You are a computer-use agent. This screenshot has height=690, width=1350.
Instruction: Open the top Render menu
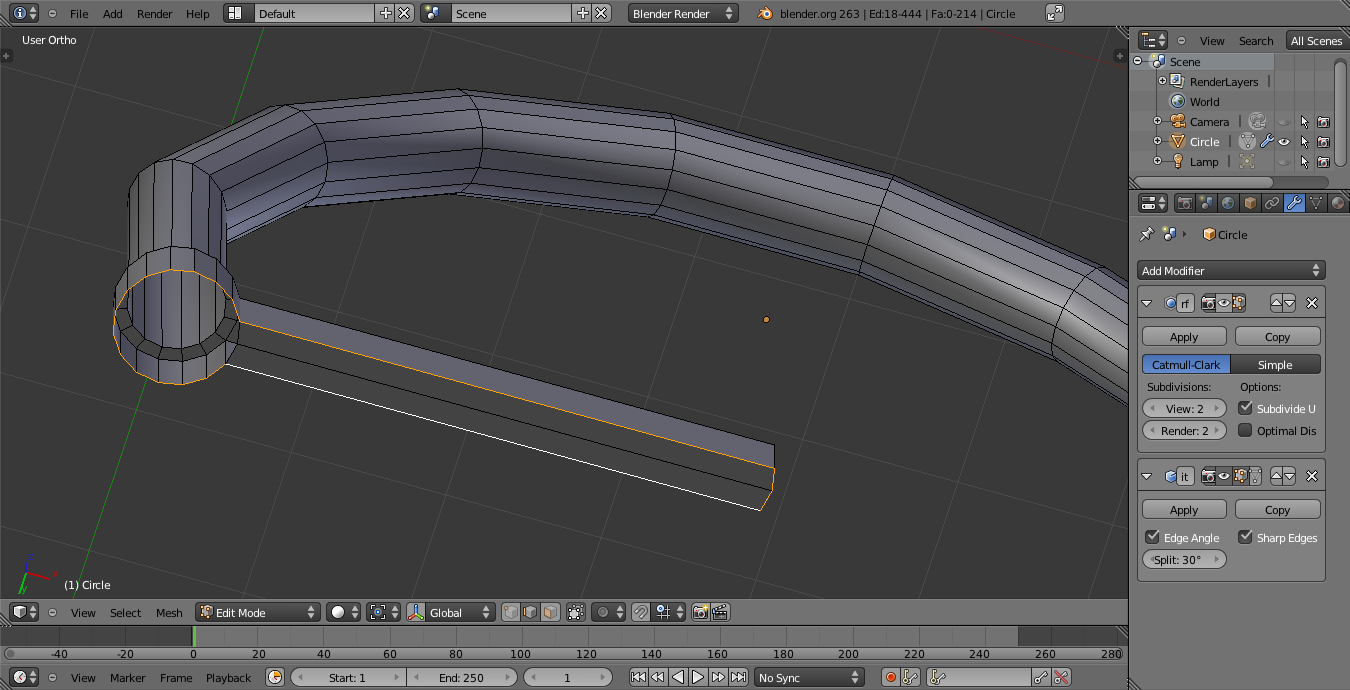(155, 14)
